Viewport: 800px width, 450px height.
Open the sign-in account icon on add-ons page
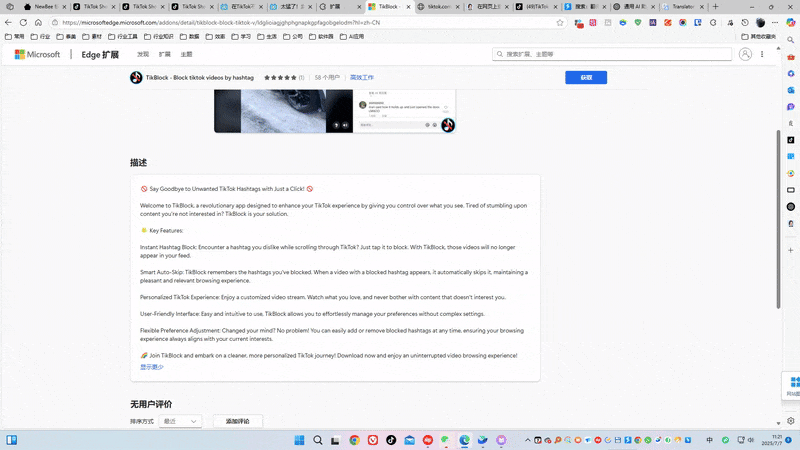click(x=745, y=54)
